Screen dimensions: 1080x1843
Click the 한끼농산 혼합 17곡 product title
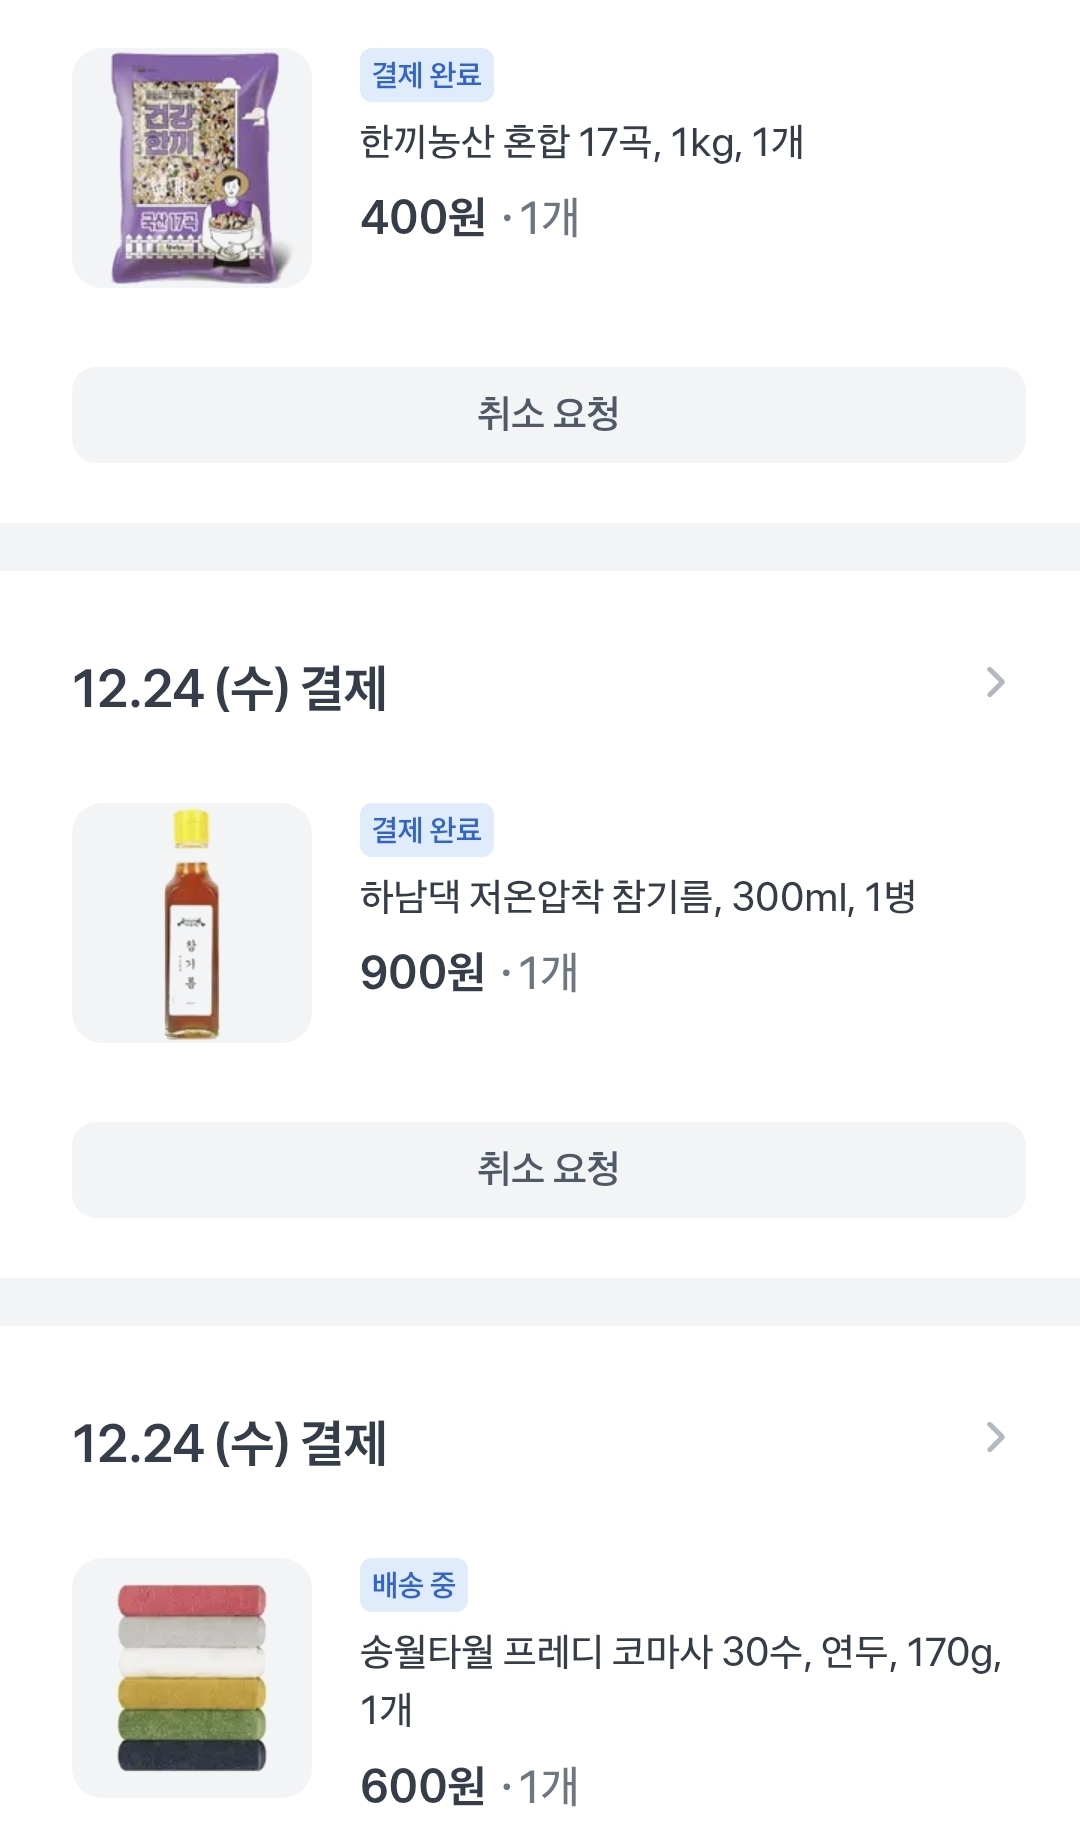point(582,143)
